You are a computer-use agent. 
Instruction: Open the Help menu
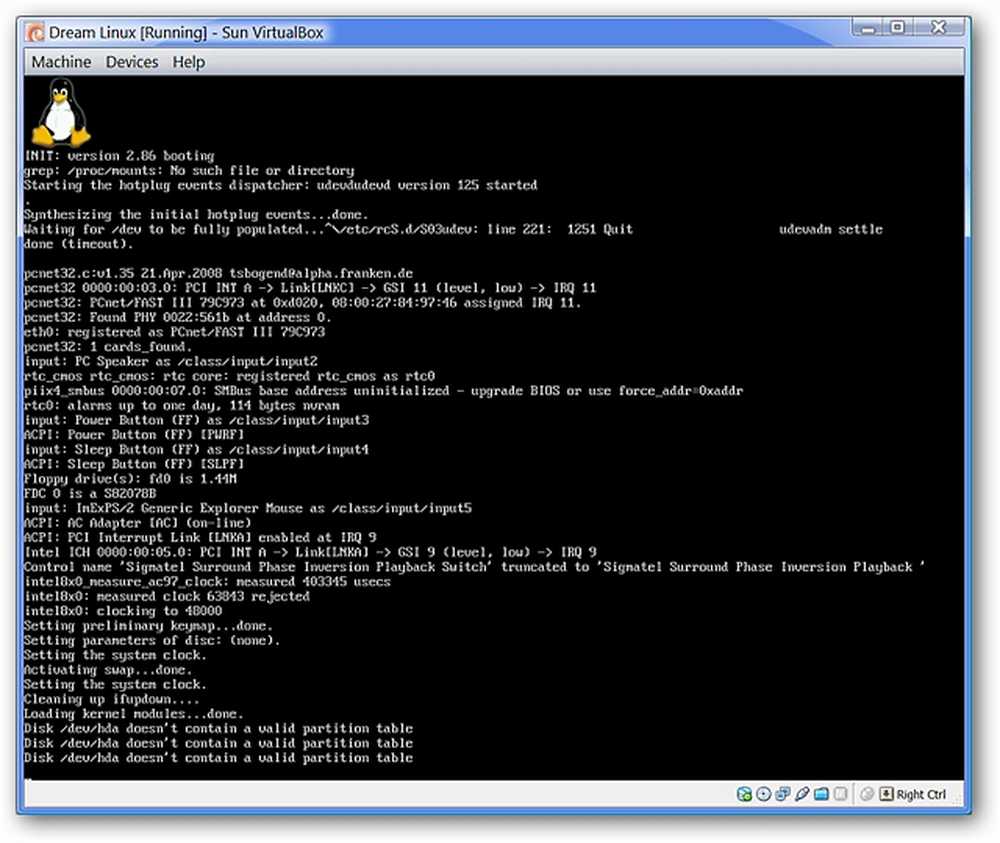(189, 62)
